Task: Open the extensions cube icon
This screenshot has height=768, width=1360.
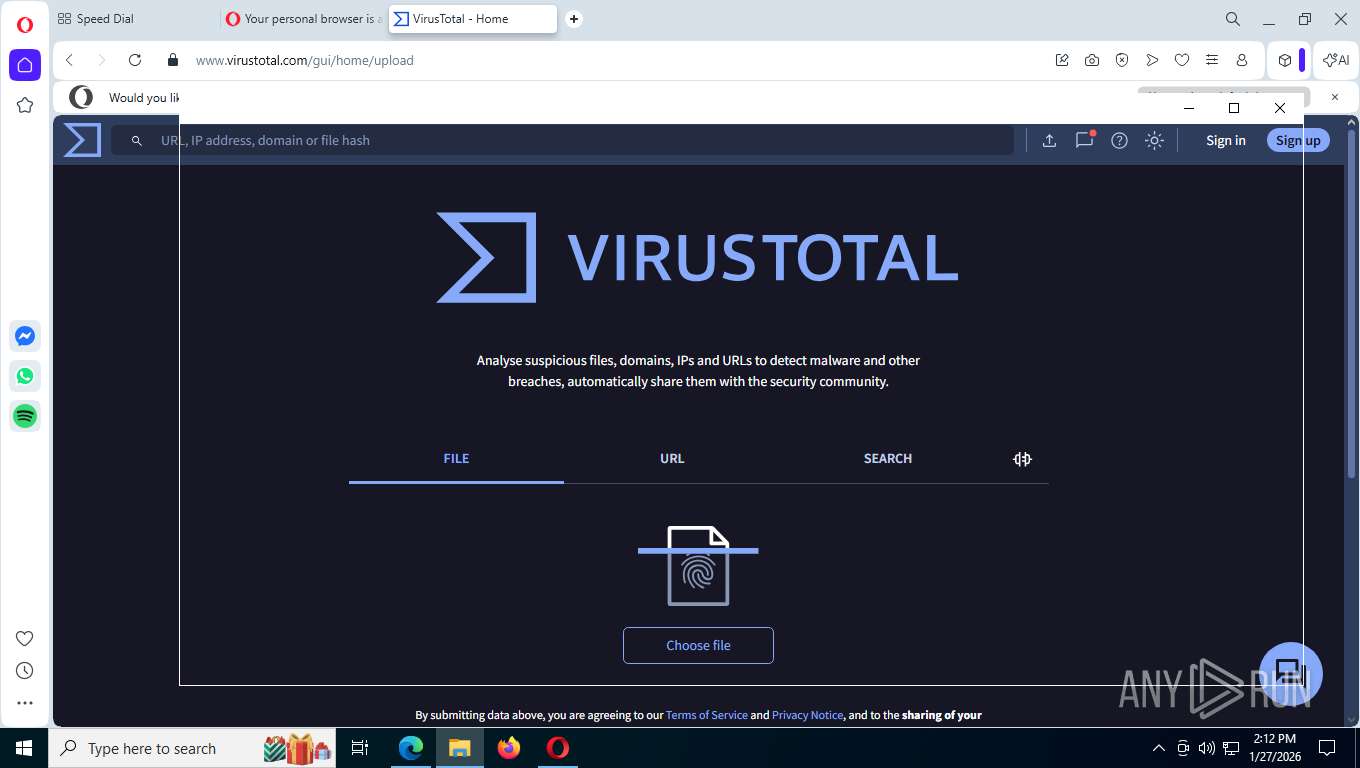Action: click(1285, 60)
